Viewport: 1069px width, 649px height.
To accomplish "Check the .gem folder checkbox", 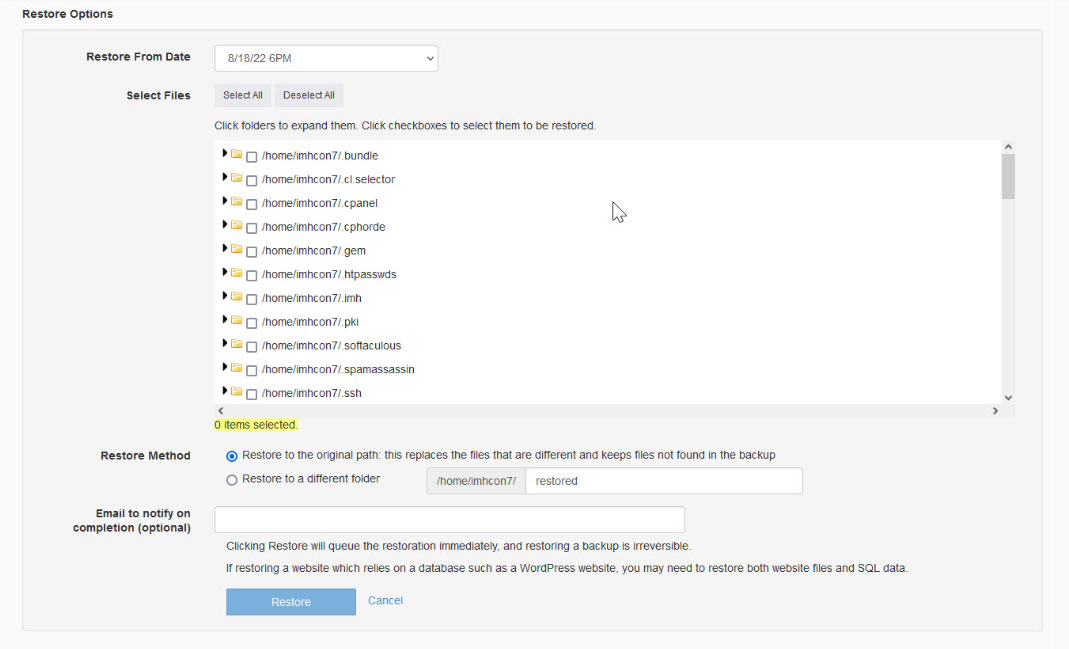I will [252, 252].
